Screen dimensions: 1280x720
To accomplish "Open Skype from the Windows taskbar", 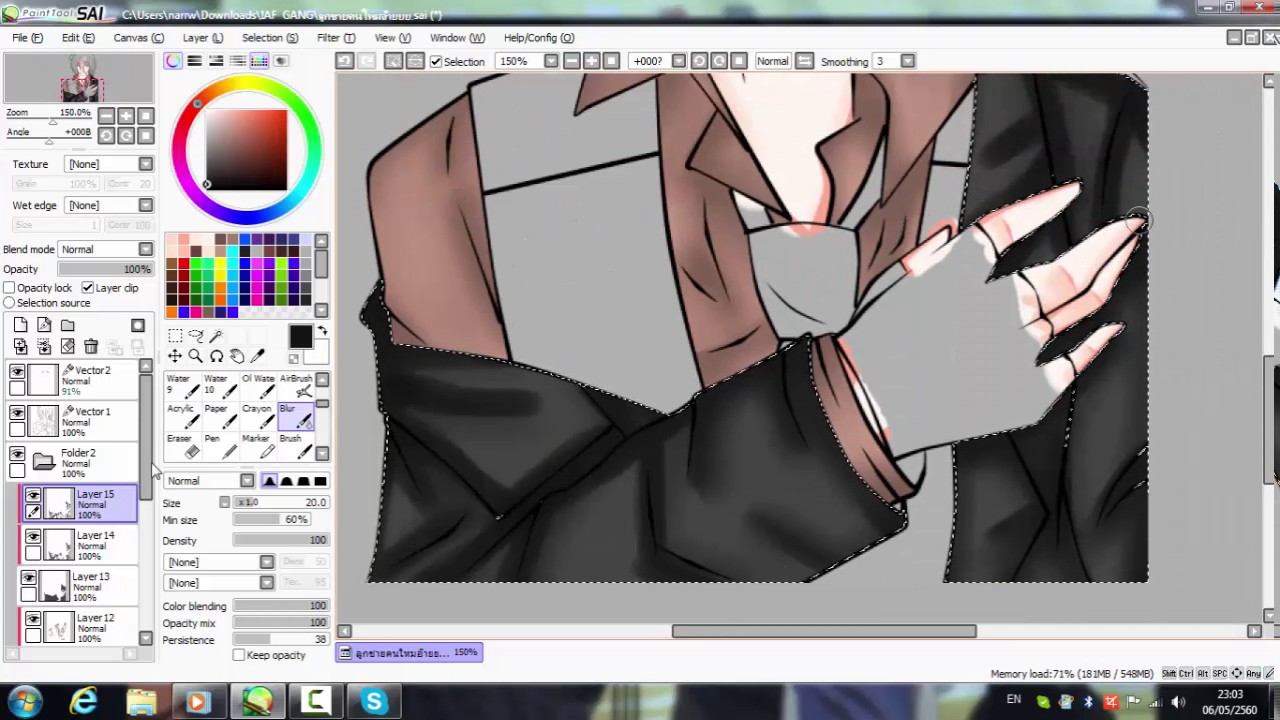I will (x=374, y=701).
